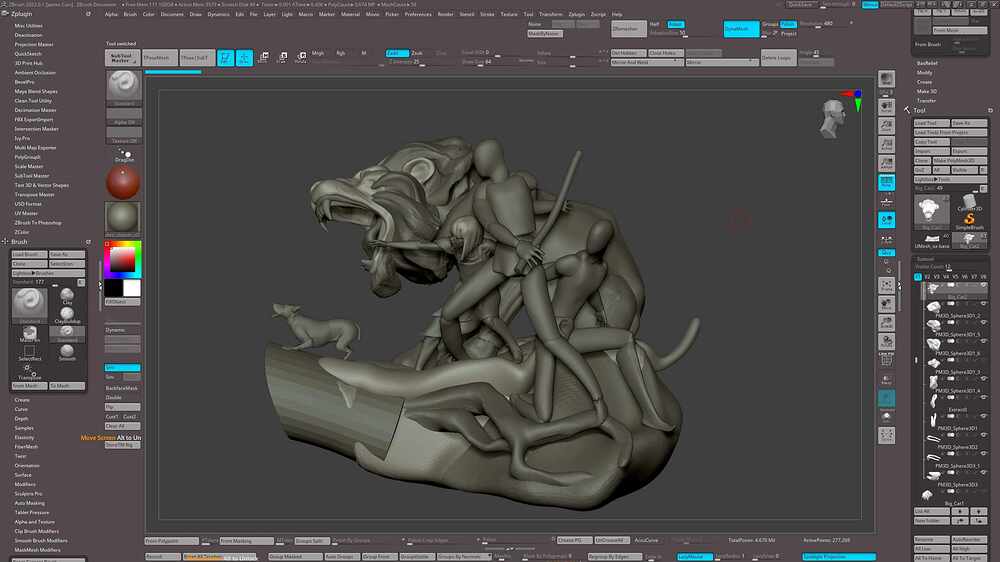The image size is (1000, 562).
Task: Open the red material sphere selector
Action: click(x=122, y=183)
